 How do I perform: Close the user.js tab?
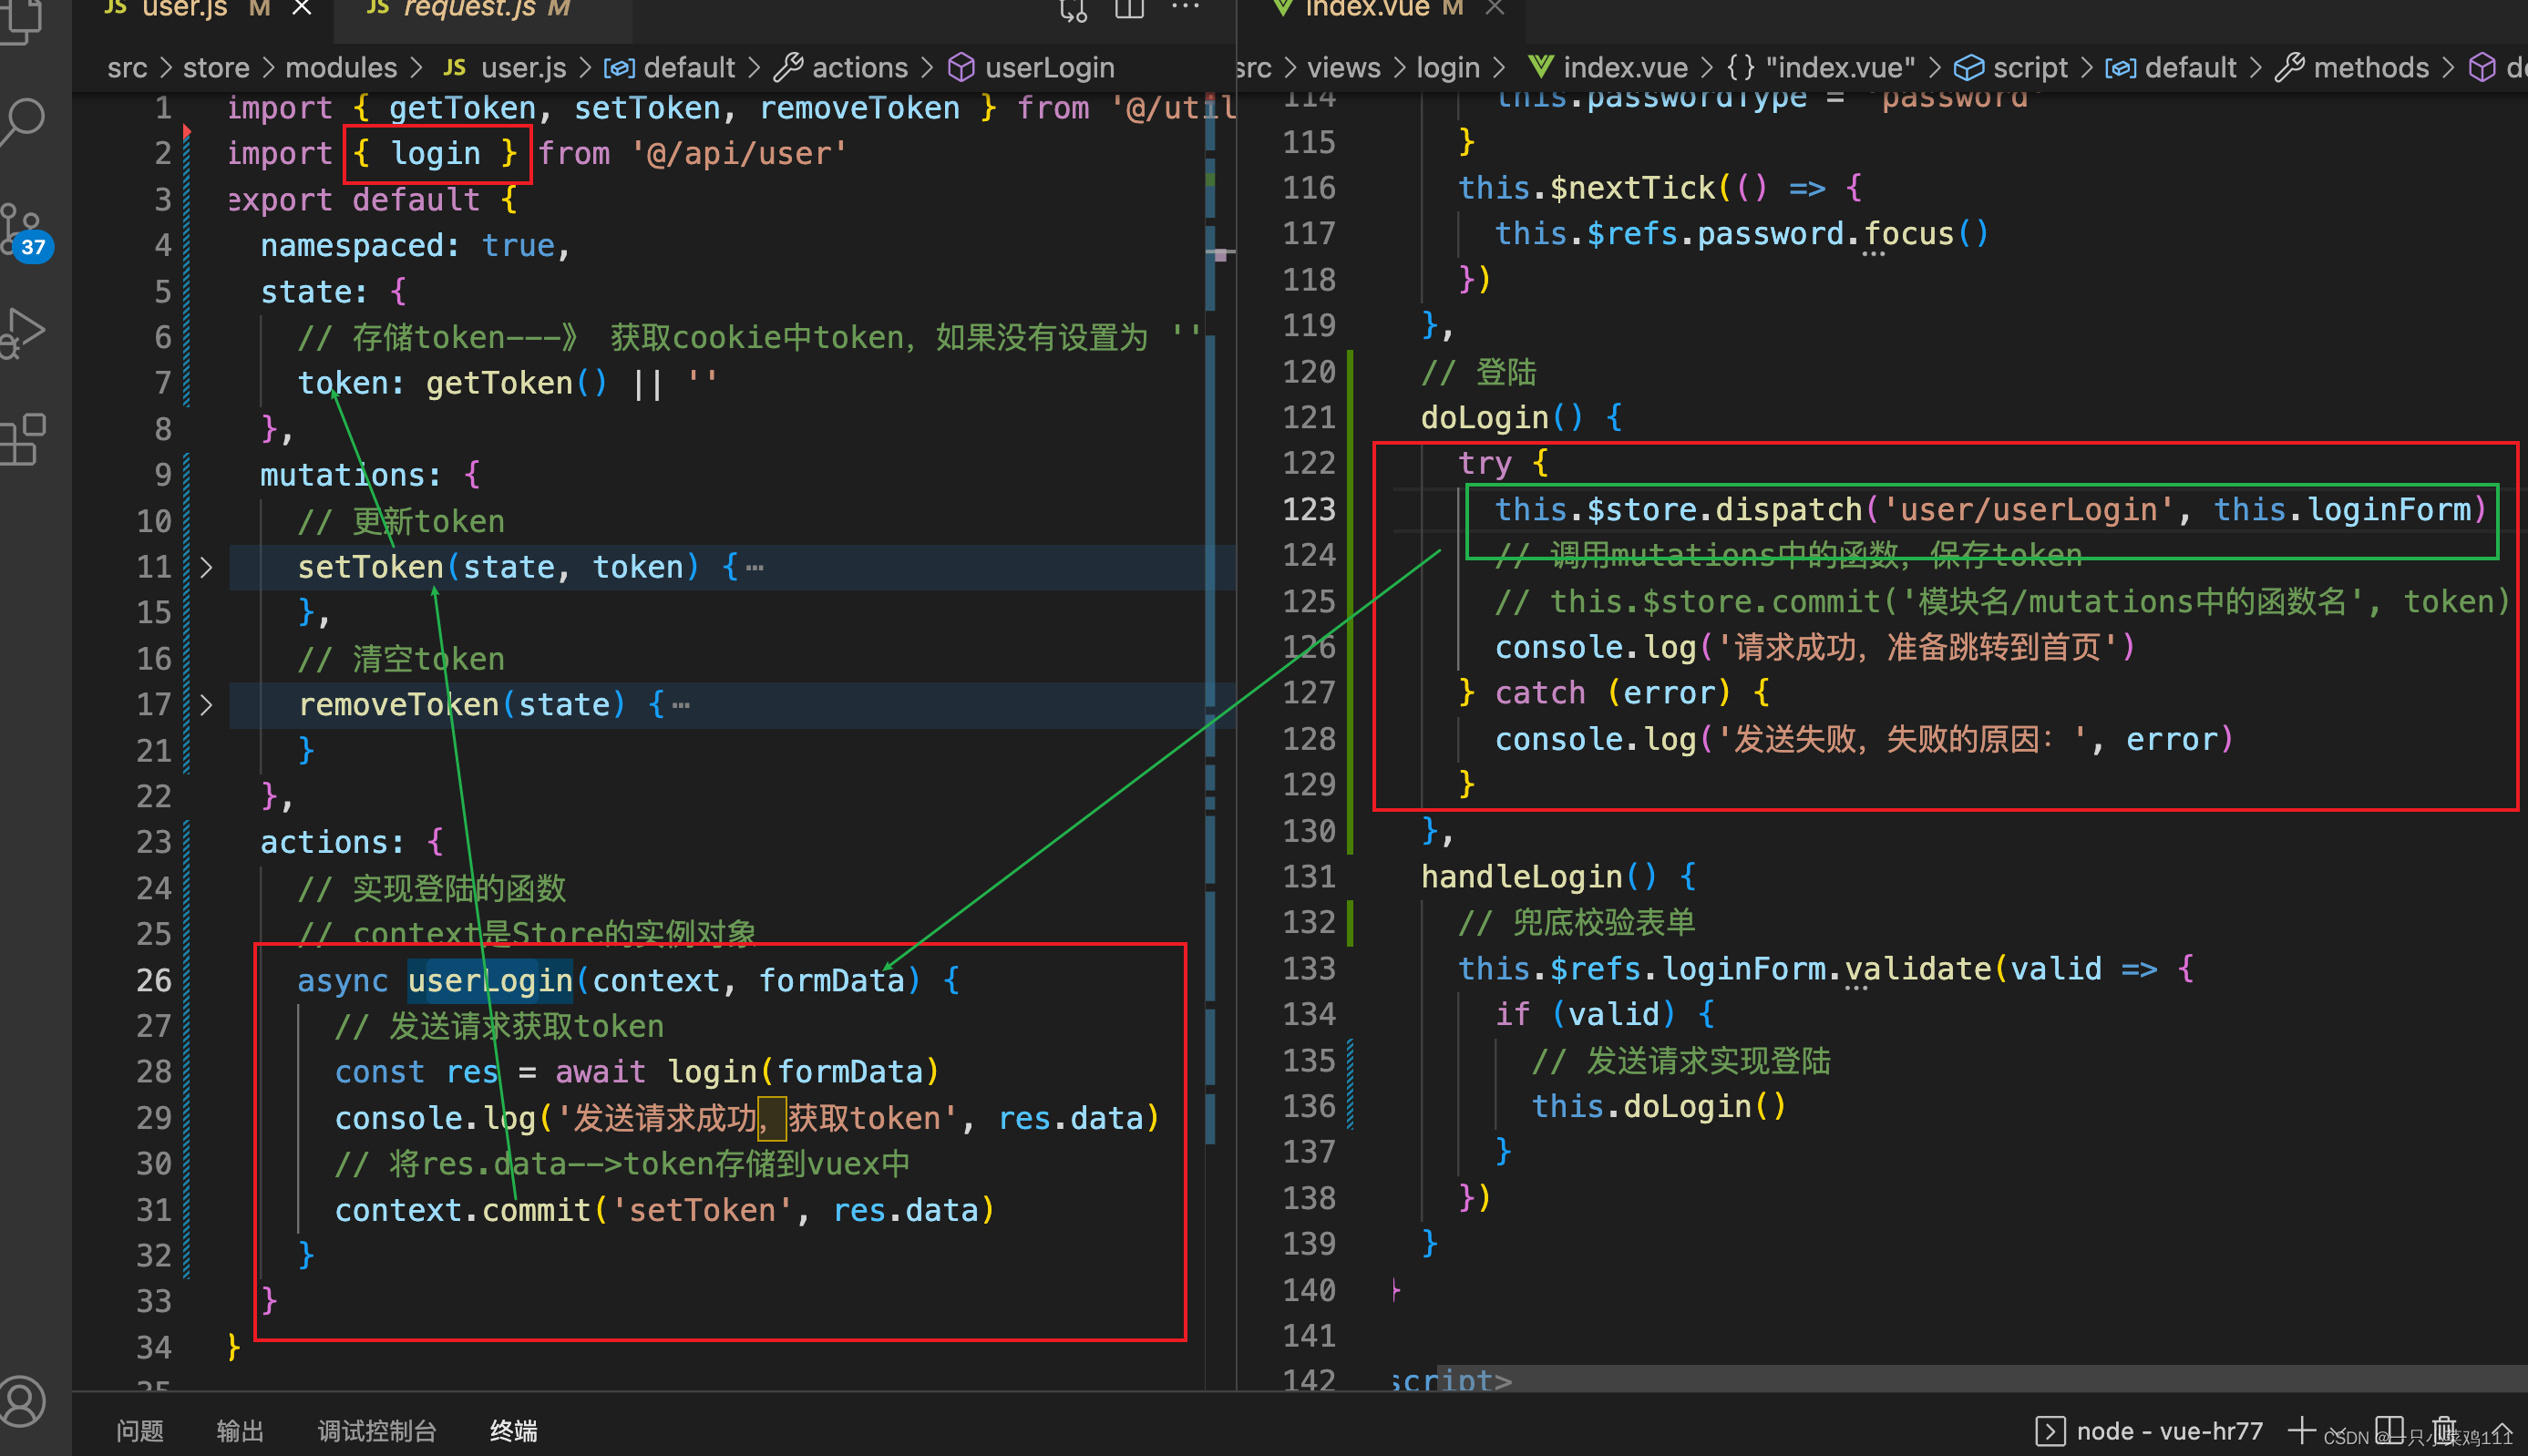click(x=302, y=9)
